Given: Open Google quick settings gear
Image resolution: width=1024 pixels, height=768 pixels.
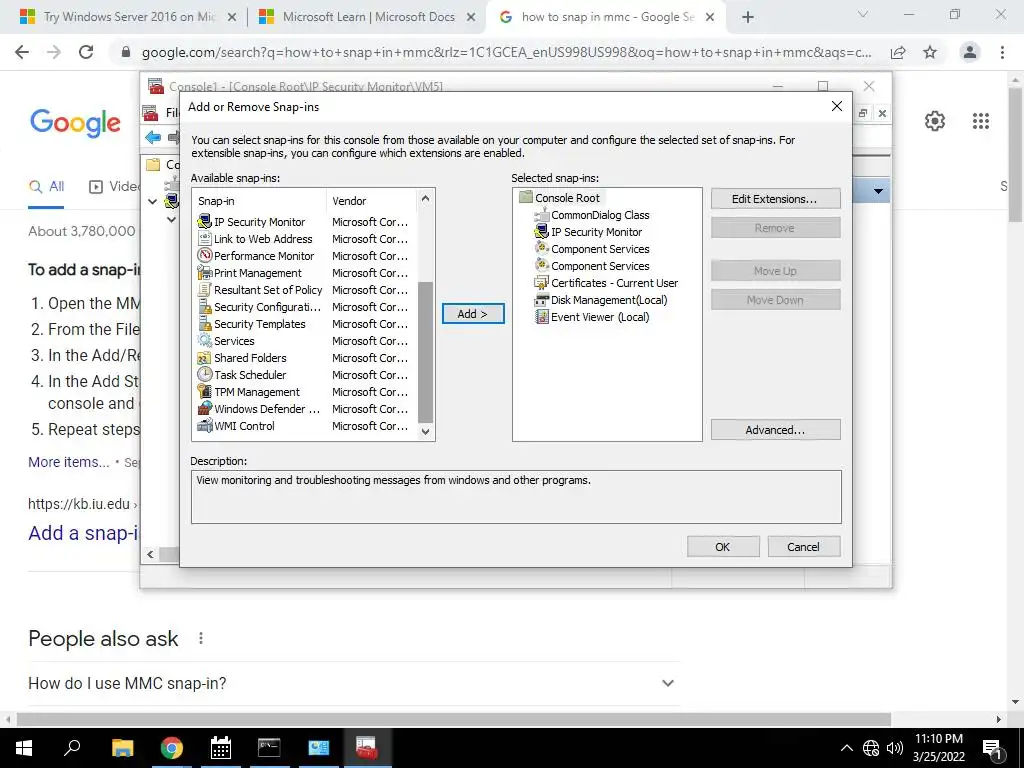Looking at the screenshot, I should (935, 121).
